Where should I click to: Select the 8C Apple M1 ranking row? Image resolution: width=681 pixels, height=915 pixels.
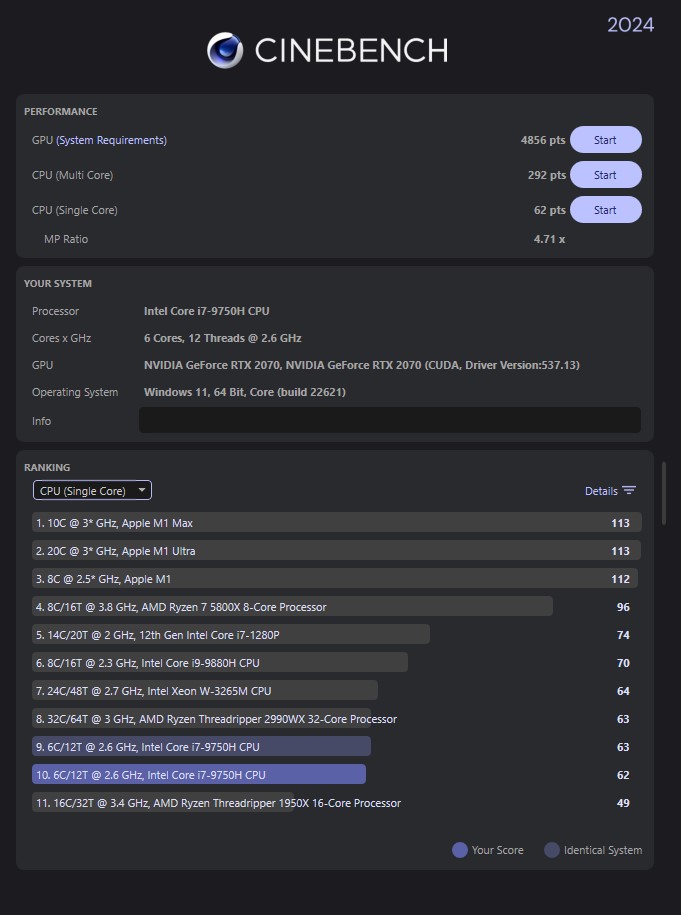[x=335, y=578]
